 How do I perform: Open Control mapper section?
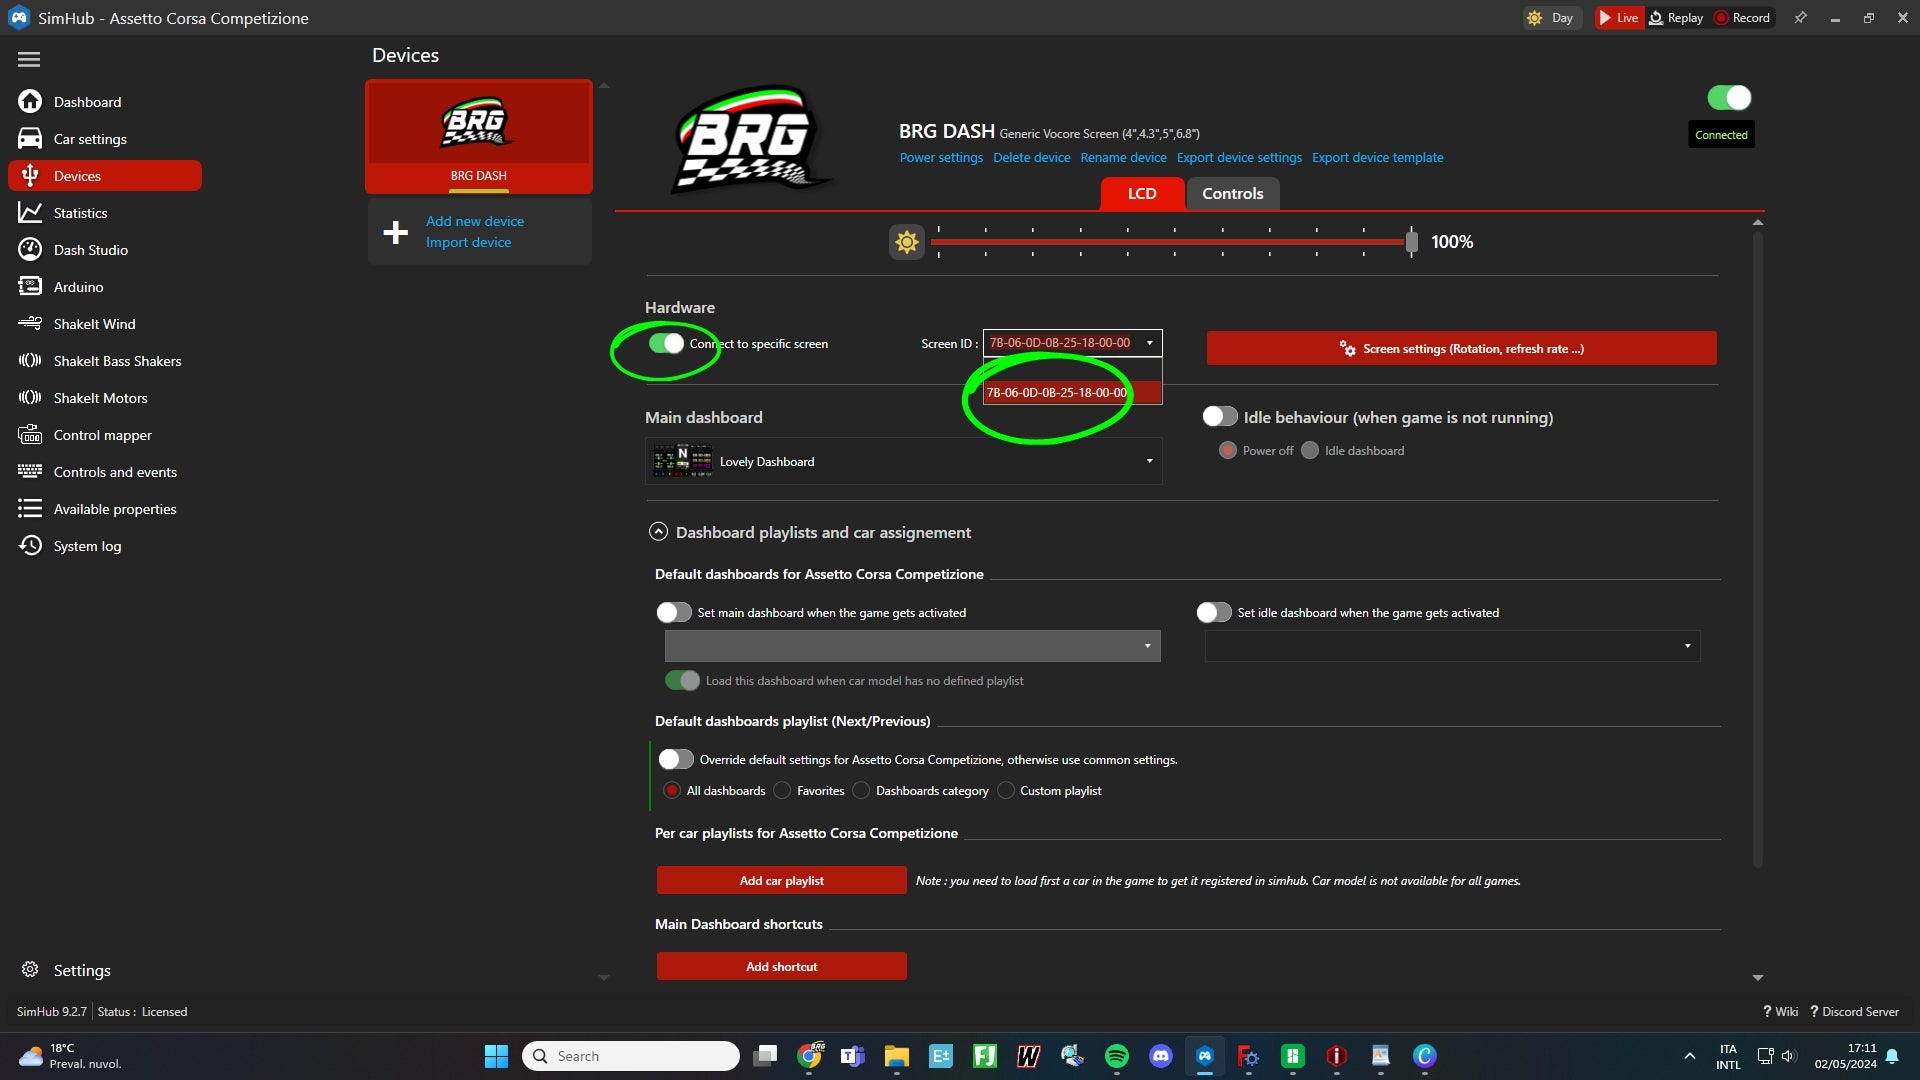[x=104, y=435]
